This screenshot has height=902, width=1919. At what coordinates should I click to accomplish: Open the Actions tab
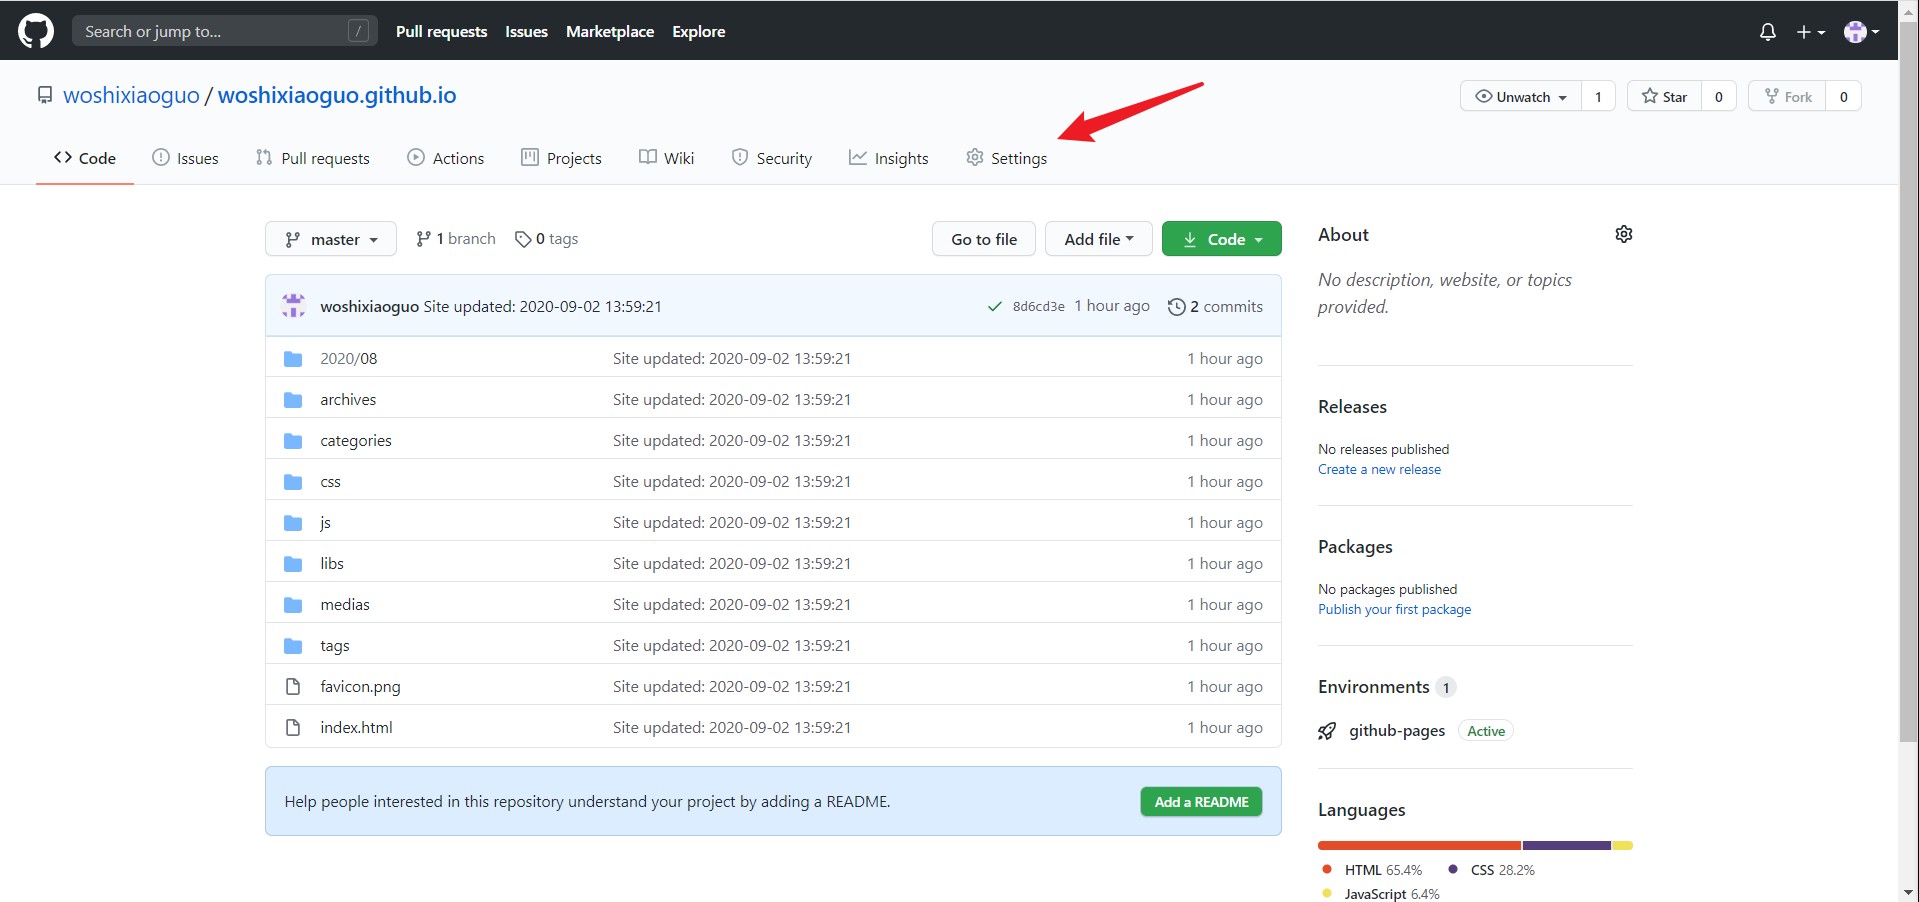[x=445, y=158]
